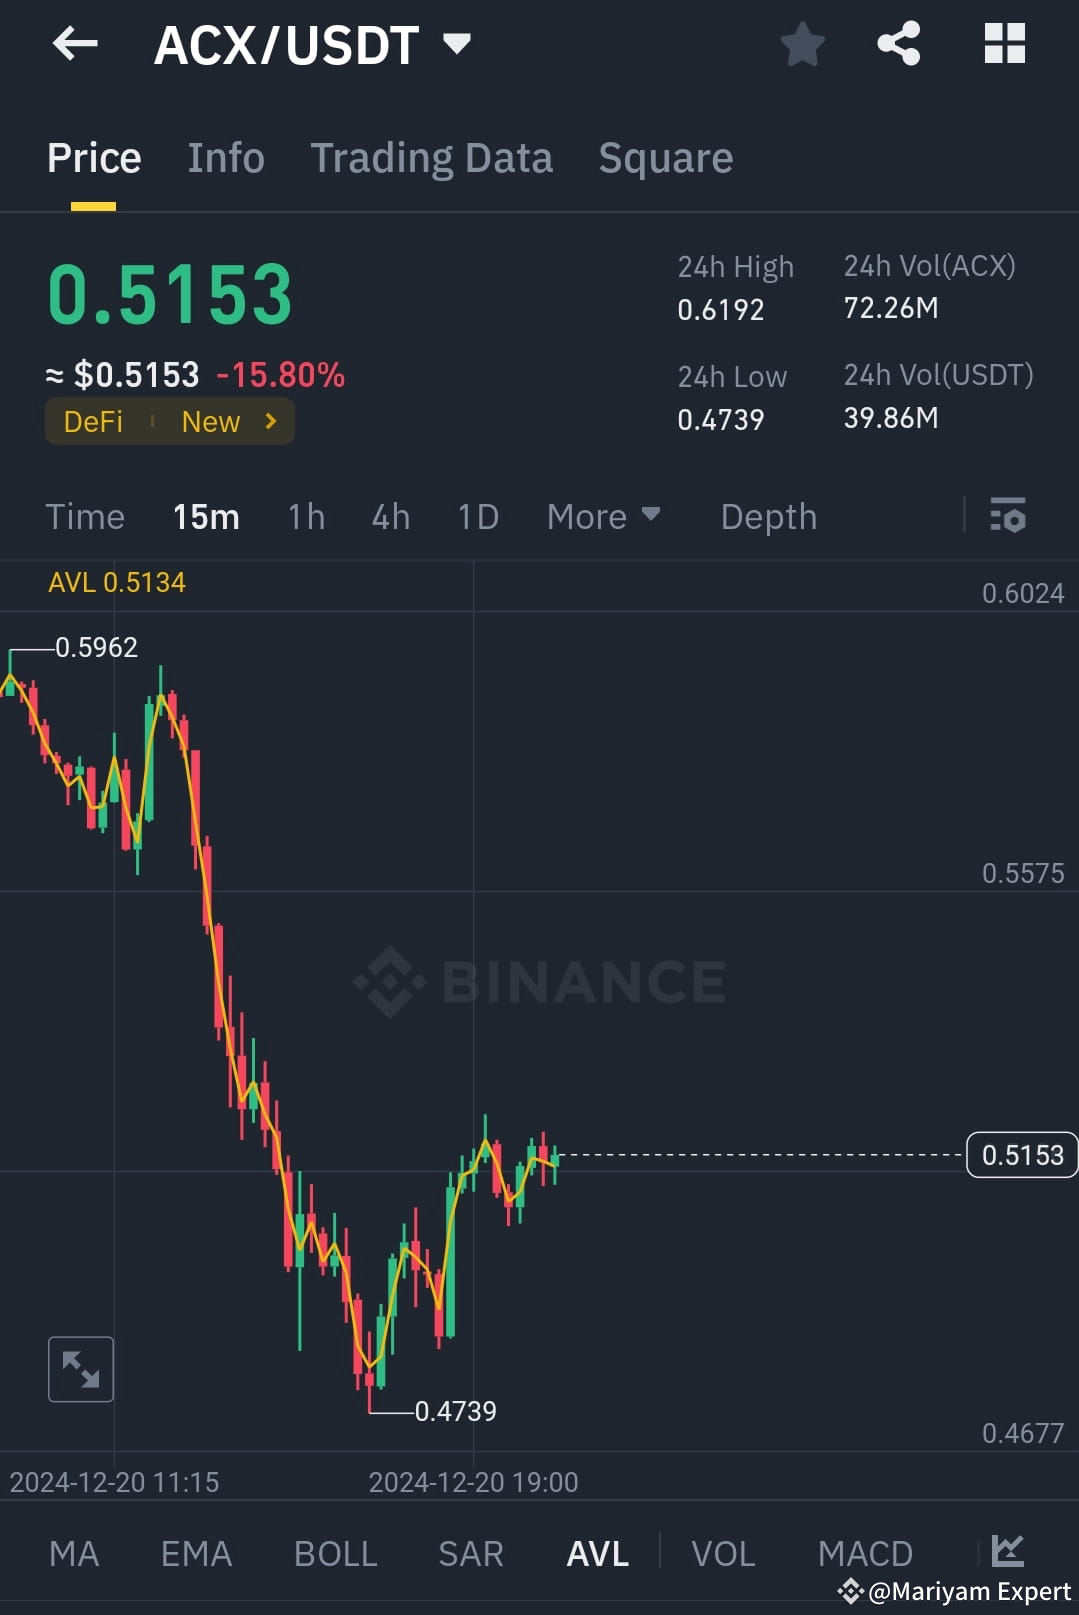
Task: Select the current price label 0.5153
Action: coord(1021,1154)
